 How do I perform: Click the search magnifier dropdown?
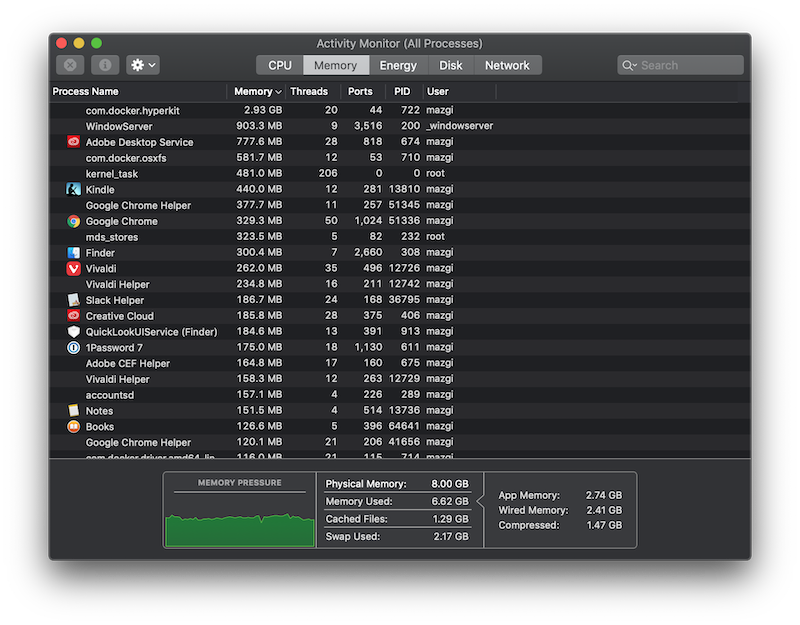pos(630,65)
